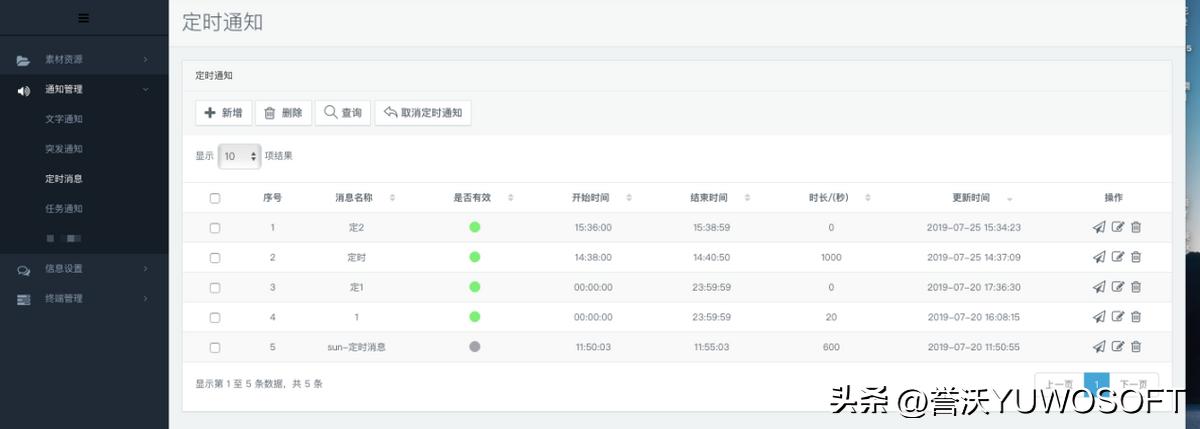Viewport: 1200px width, 429px height.
Task: Delete the 定2 row via trash icon
Action: (x=1136, y=227)
